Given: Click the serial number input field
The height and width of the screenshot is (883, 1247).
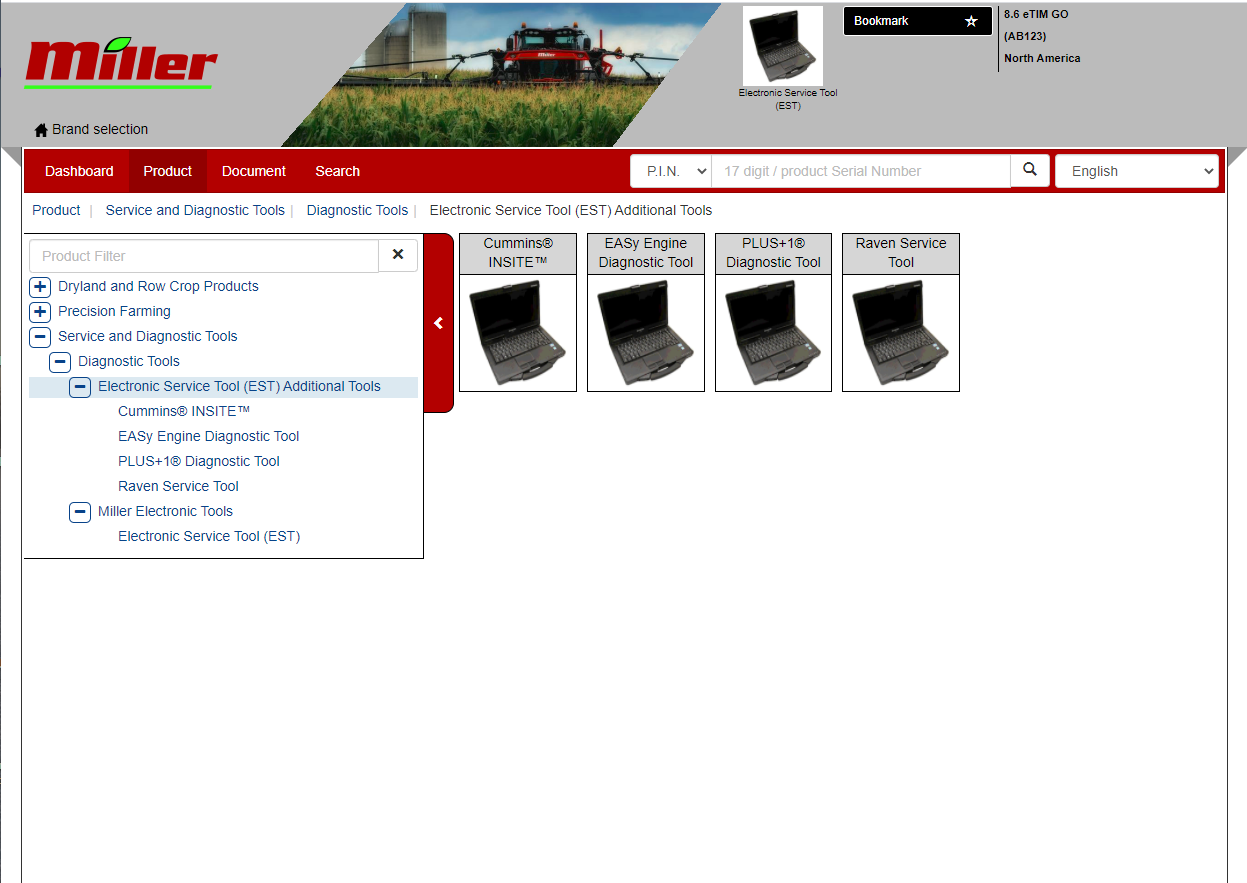Looking at the screenshot, I should click(861, 171).
